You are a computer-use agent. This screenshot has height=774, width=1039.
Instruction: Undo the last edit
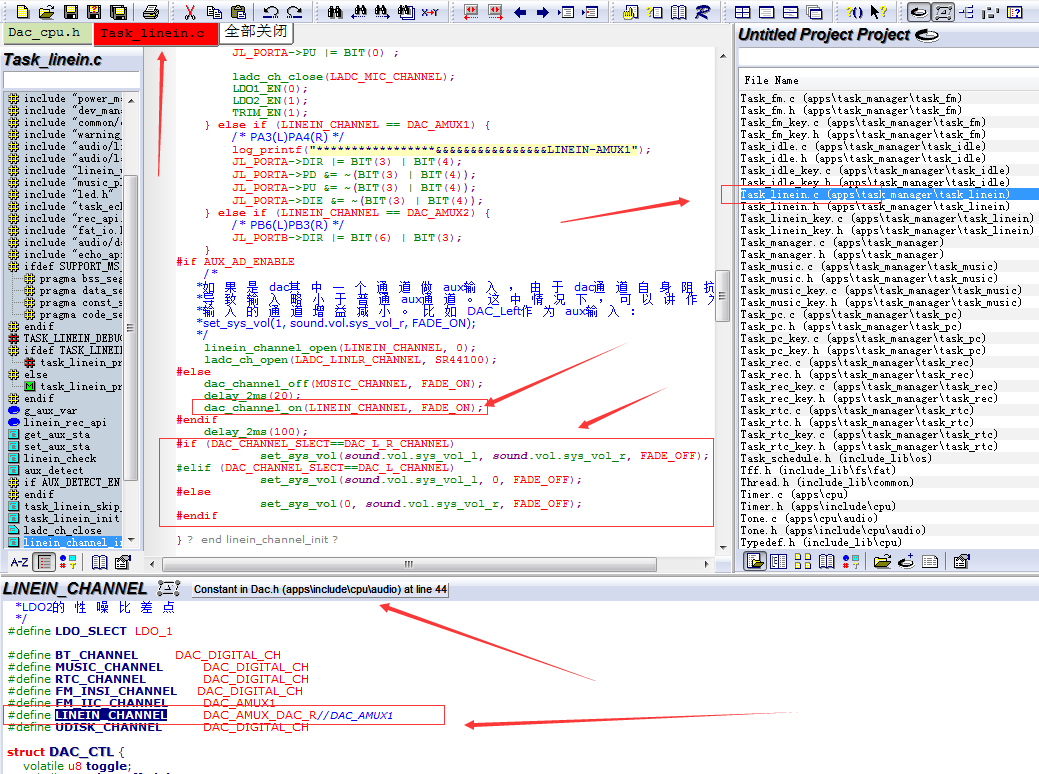[270, 12]
